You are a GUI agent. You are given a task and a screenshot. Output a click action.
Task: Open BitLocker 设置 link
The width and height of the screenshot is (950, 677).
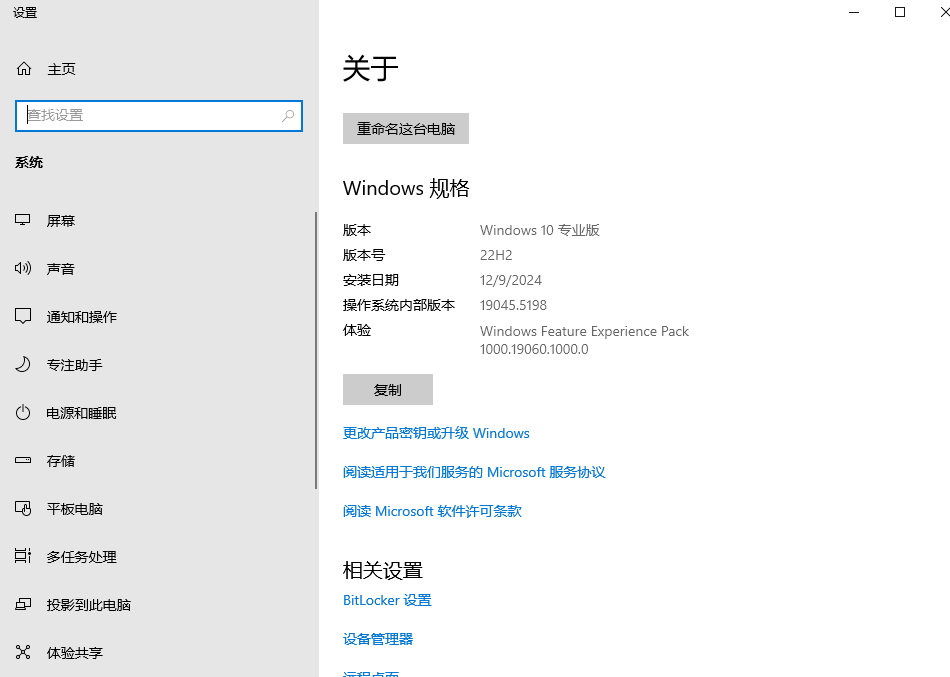pyautogui.click(x=387, y=600)
